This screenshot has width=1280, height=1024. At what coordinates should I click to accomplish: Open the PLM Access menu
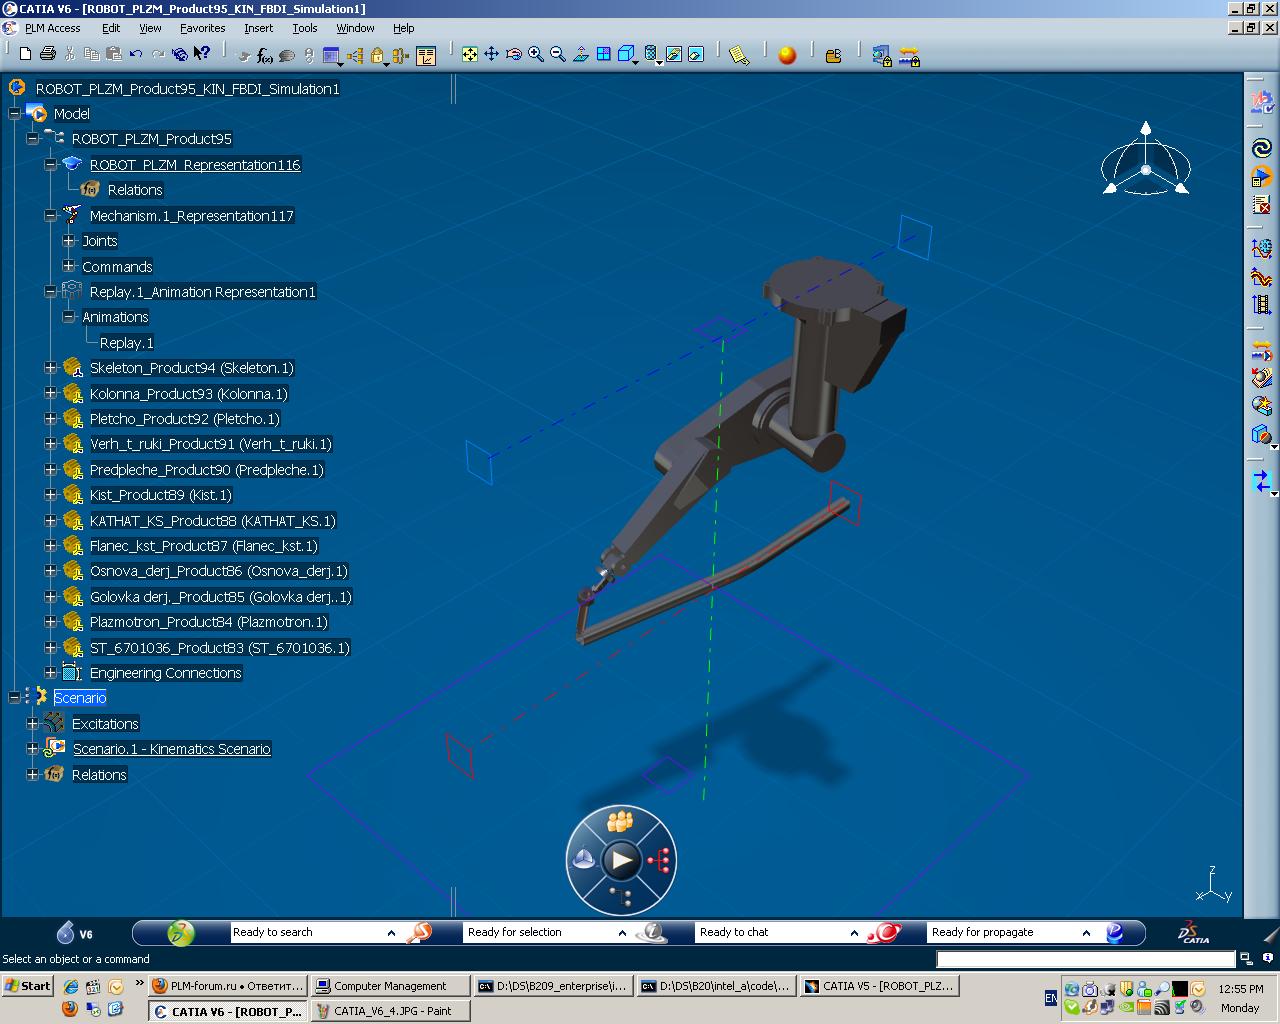tap(52, 28)
